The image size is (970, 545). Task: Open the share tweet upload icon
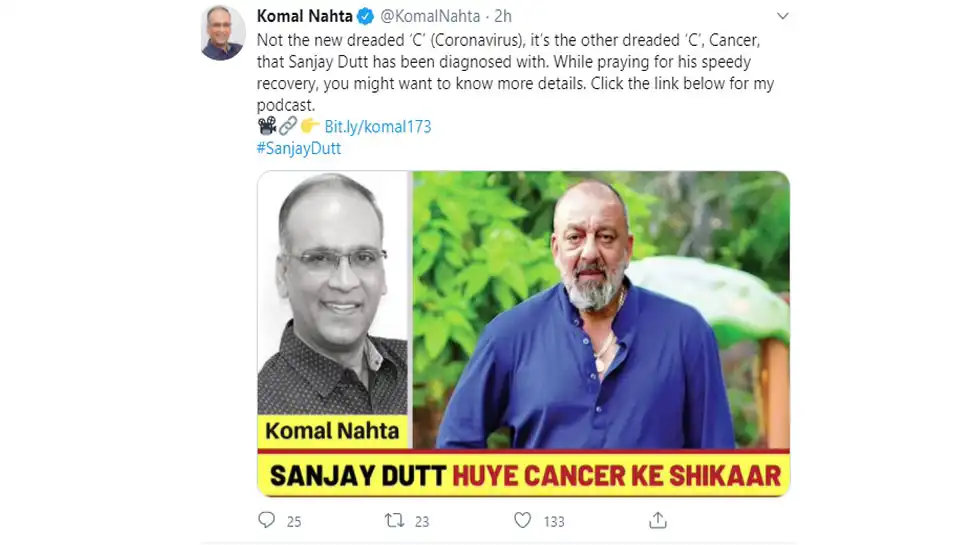coord(658,520)
